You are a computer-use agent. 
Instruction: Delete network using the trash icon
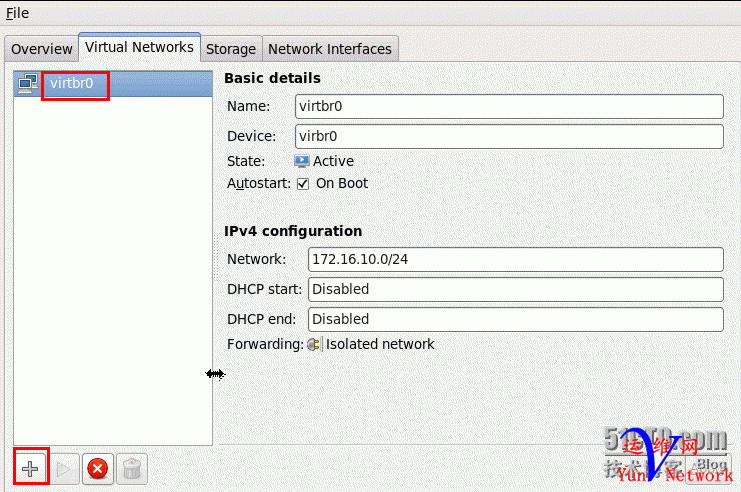pyautogui.click(x=131, y=468)
